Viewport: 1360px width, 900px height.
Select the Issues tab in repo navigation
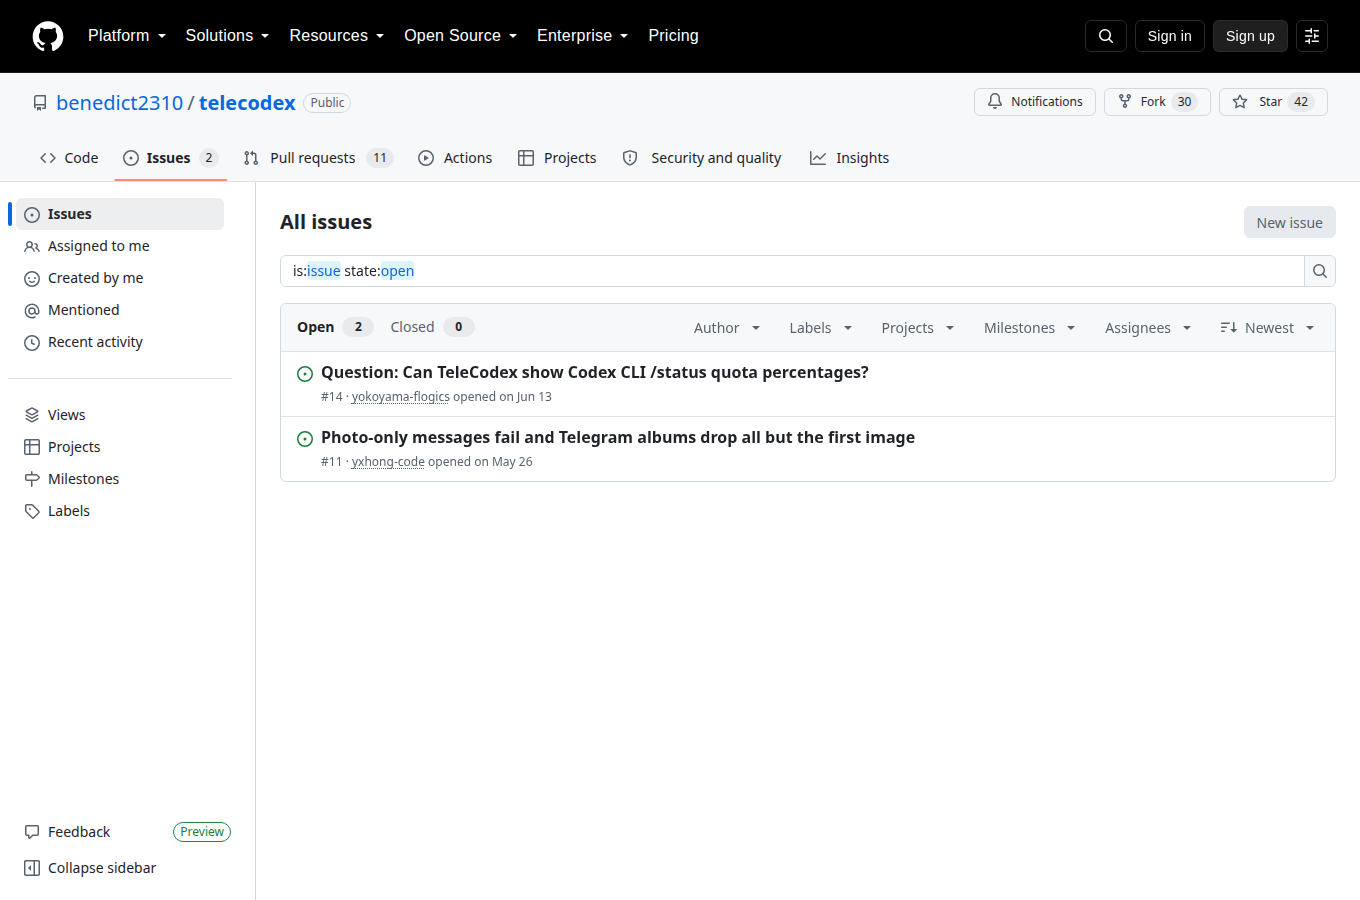[x=171, y=158]
